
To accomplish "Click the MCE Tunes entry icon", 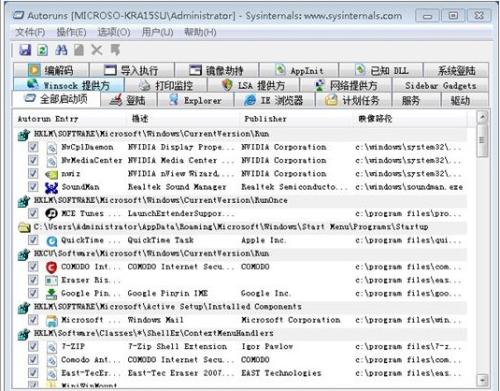I will point(51,214).
